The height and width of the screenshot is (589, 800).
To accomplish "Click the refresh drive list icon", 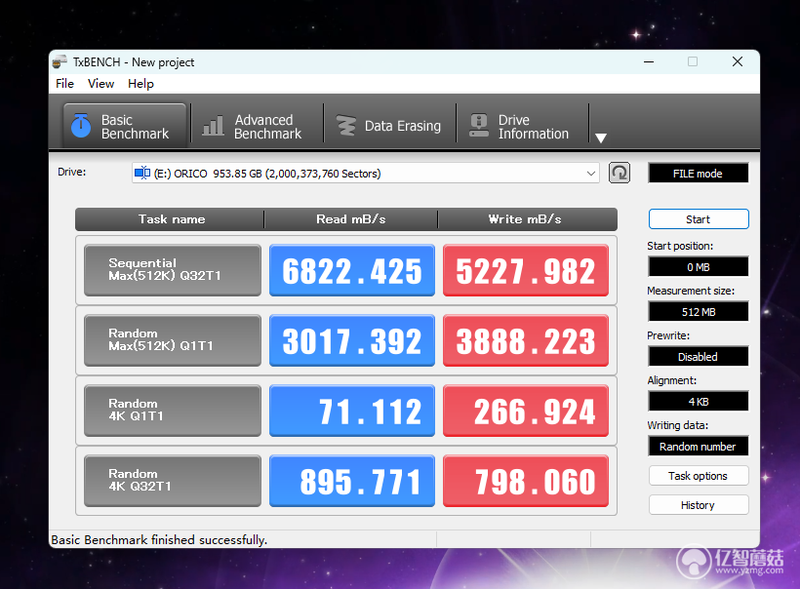I will [619, 173].
